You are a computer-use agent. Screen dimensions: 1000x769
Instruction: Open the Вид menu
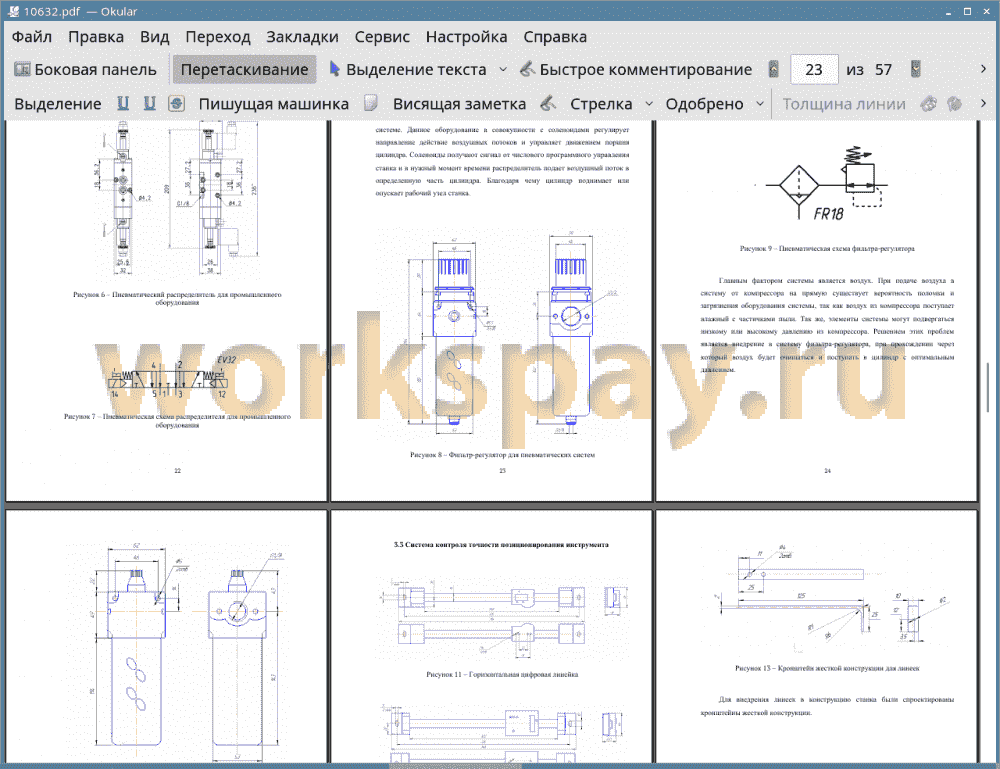(x=154, y=37)
